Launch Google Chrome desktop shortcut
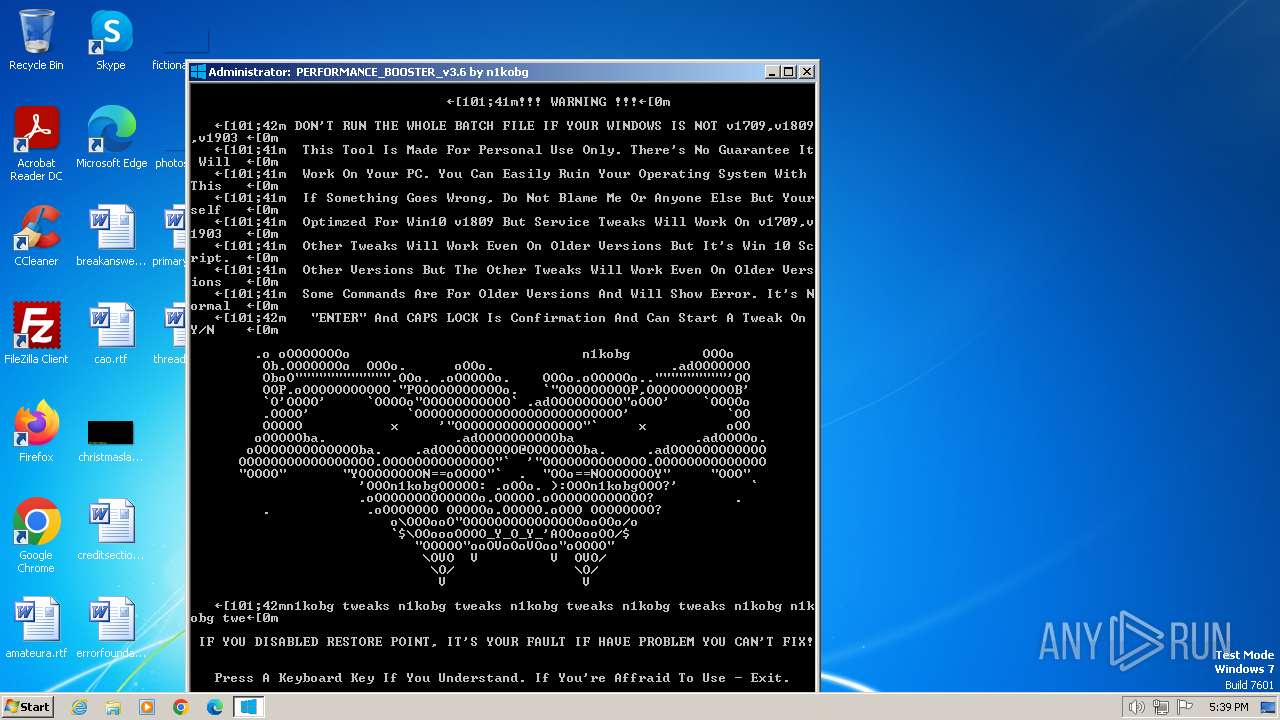 36,536
